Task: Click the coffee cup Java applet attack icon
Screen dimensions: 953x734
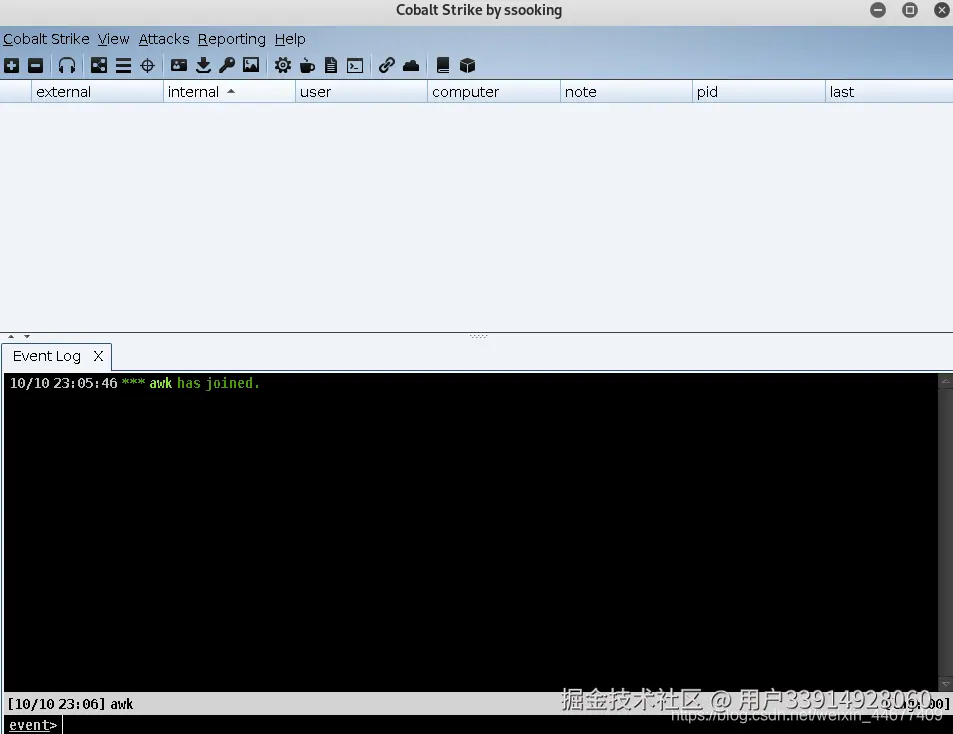Action: tap(307, 65)
